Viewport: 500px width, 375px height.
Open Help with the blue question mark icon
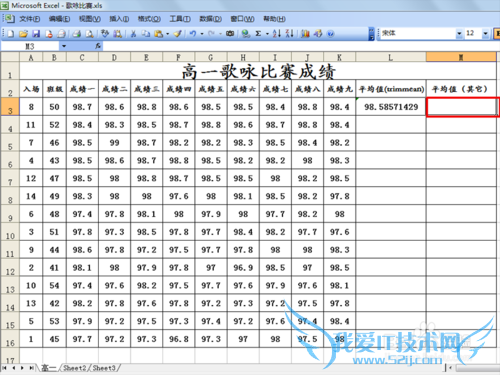(x=330, y=34)
